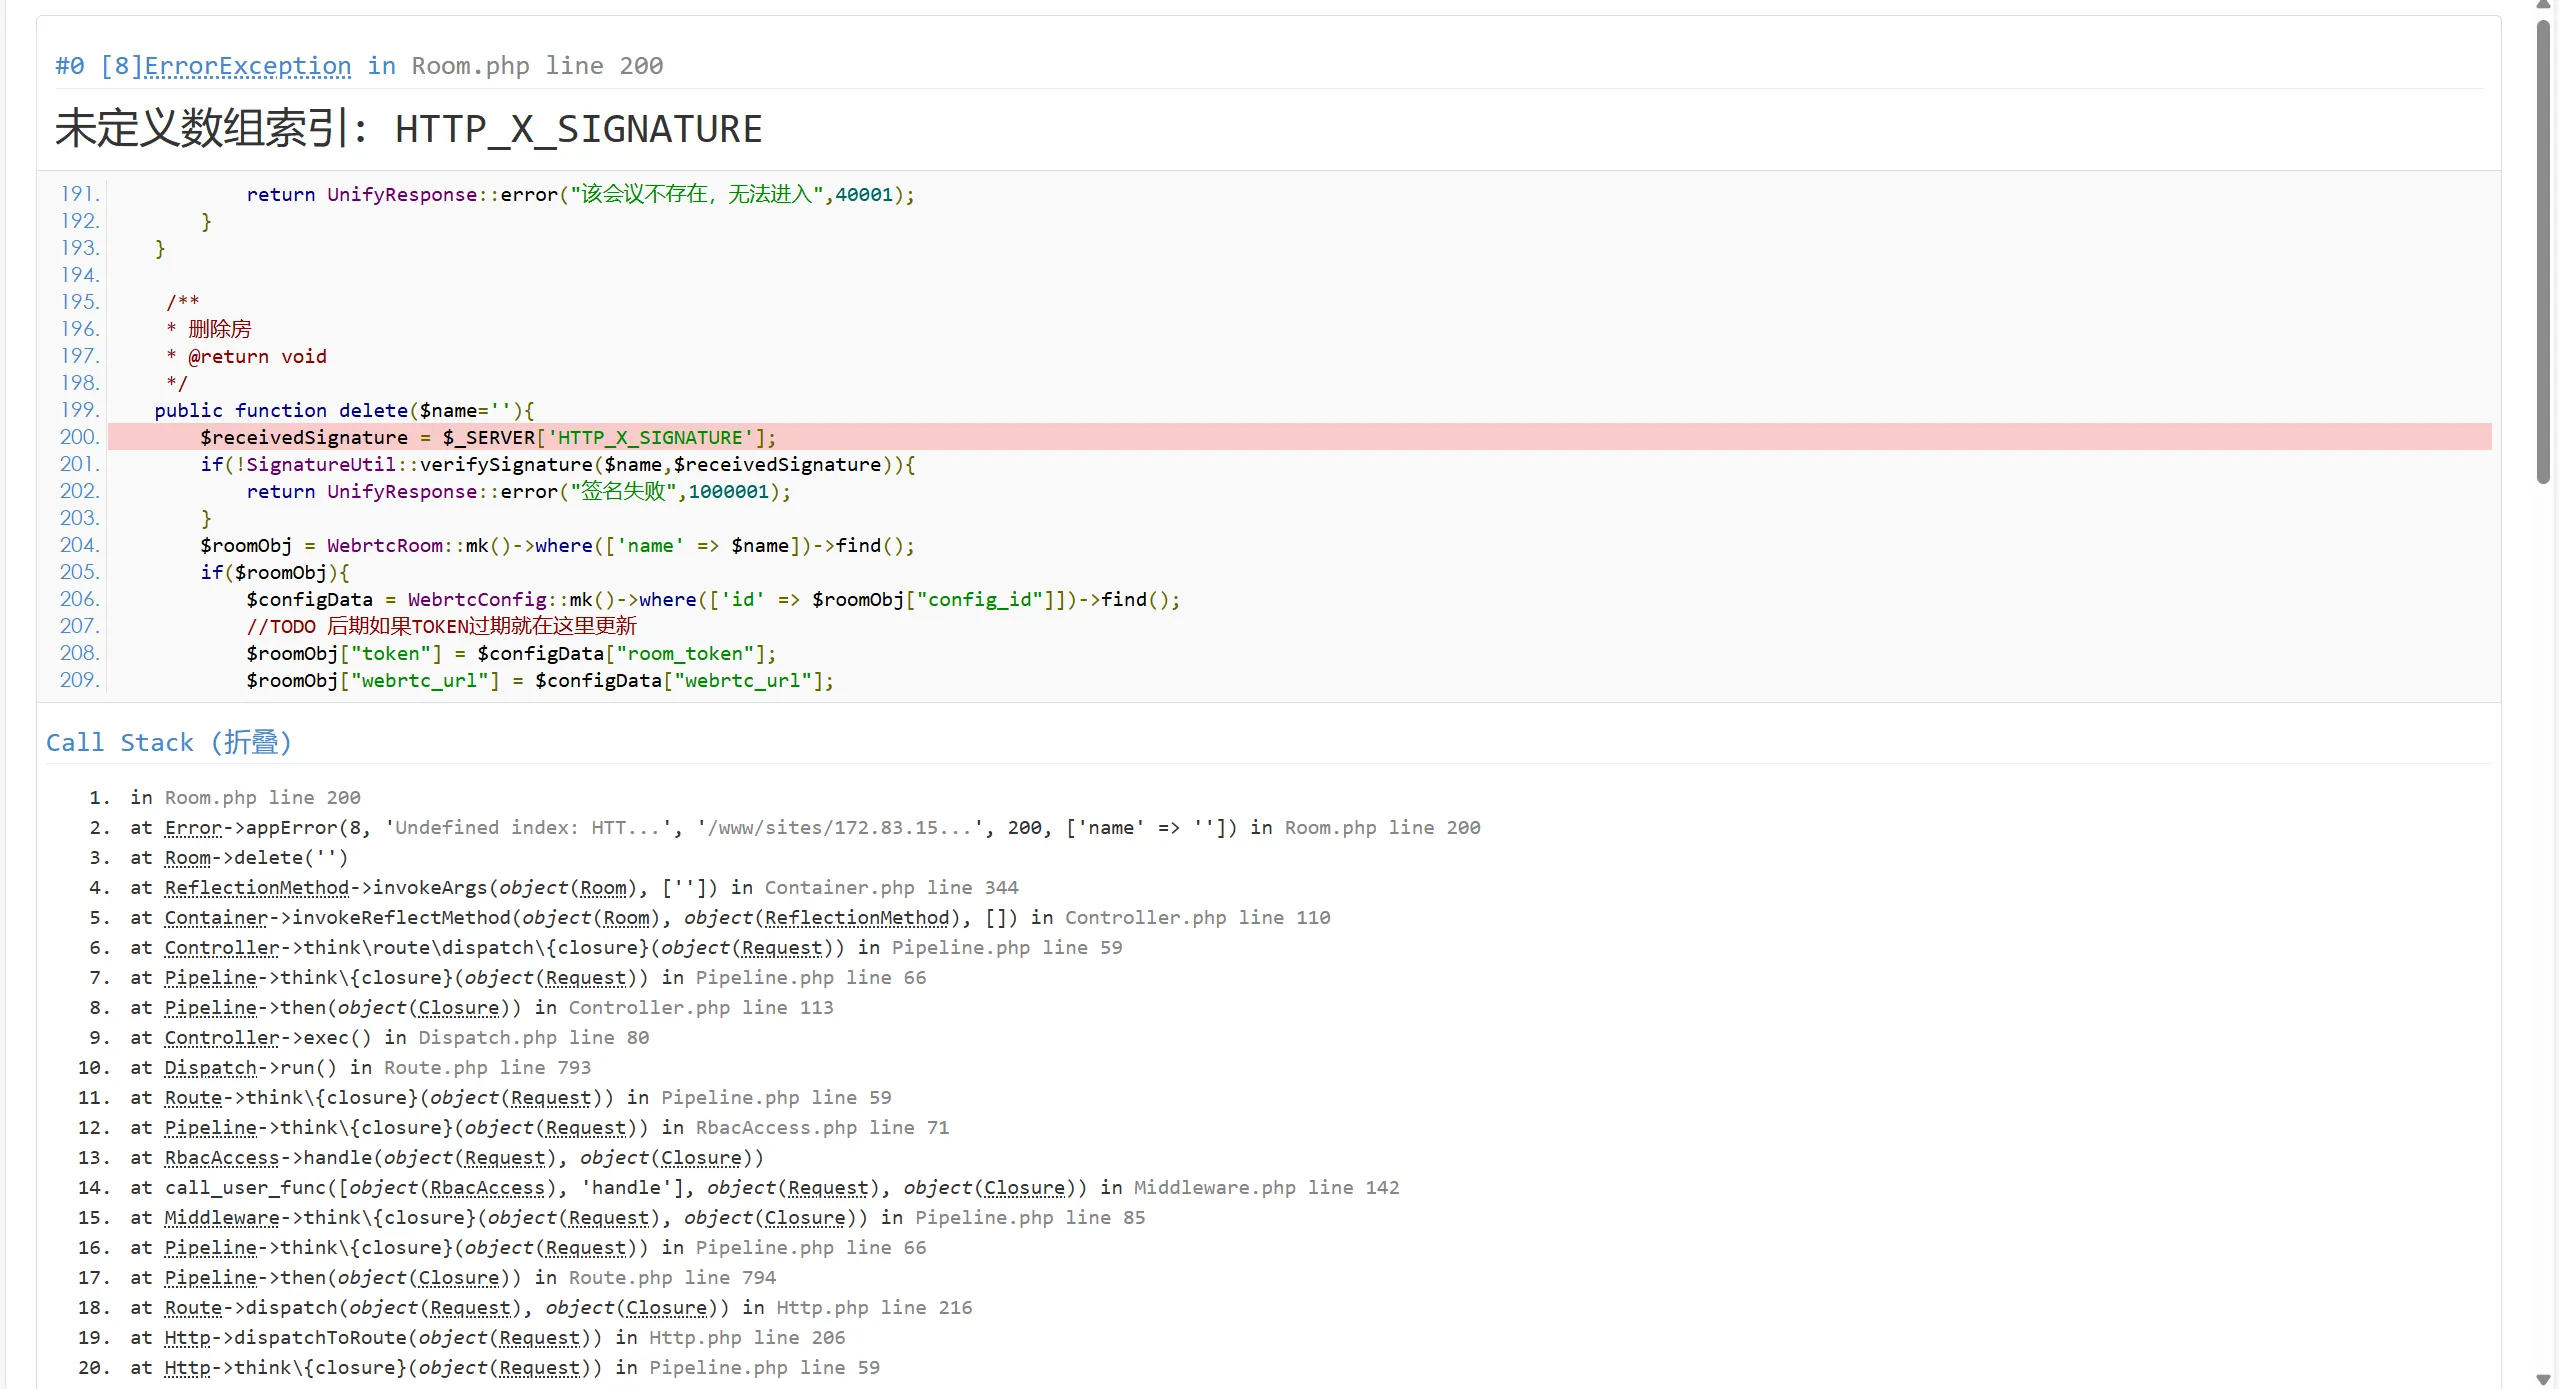Click Room class in stack line 3
The width and height of the screenshot is (2559, 1389).
click(187, 858)
